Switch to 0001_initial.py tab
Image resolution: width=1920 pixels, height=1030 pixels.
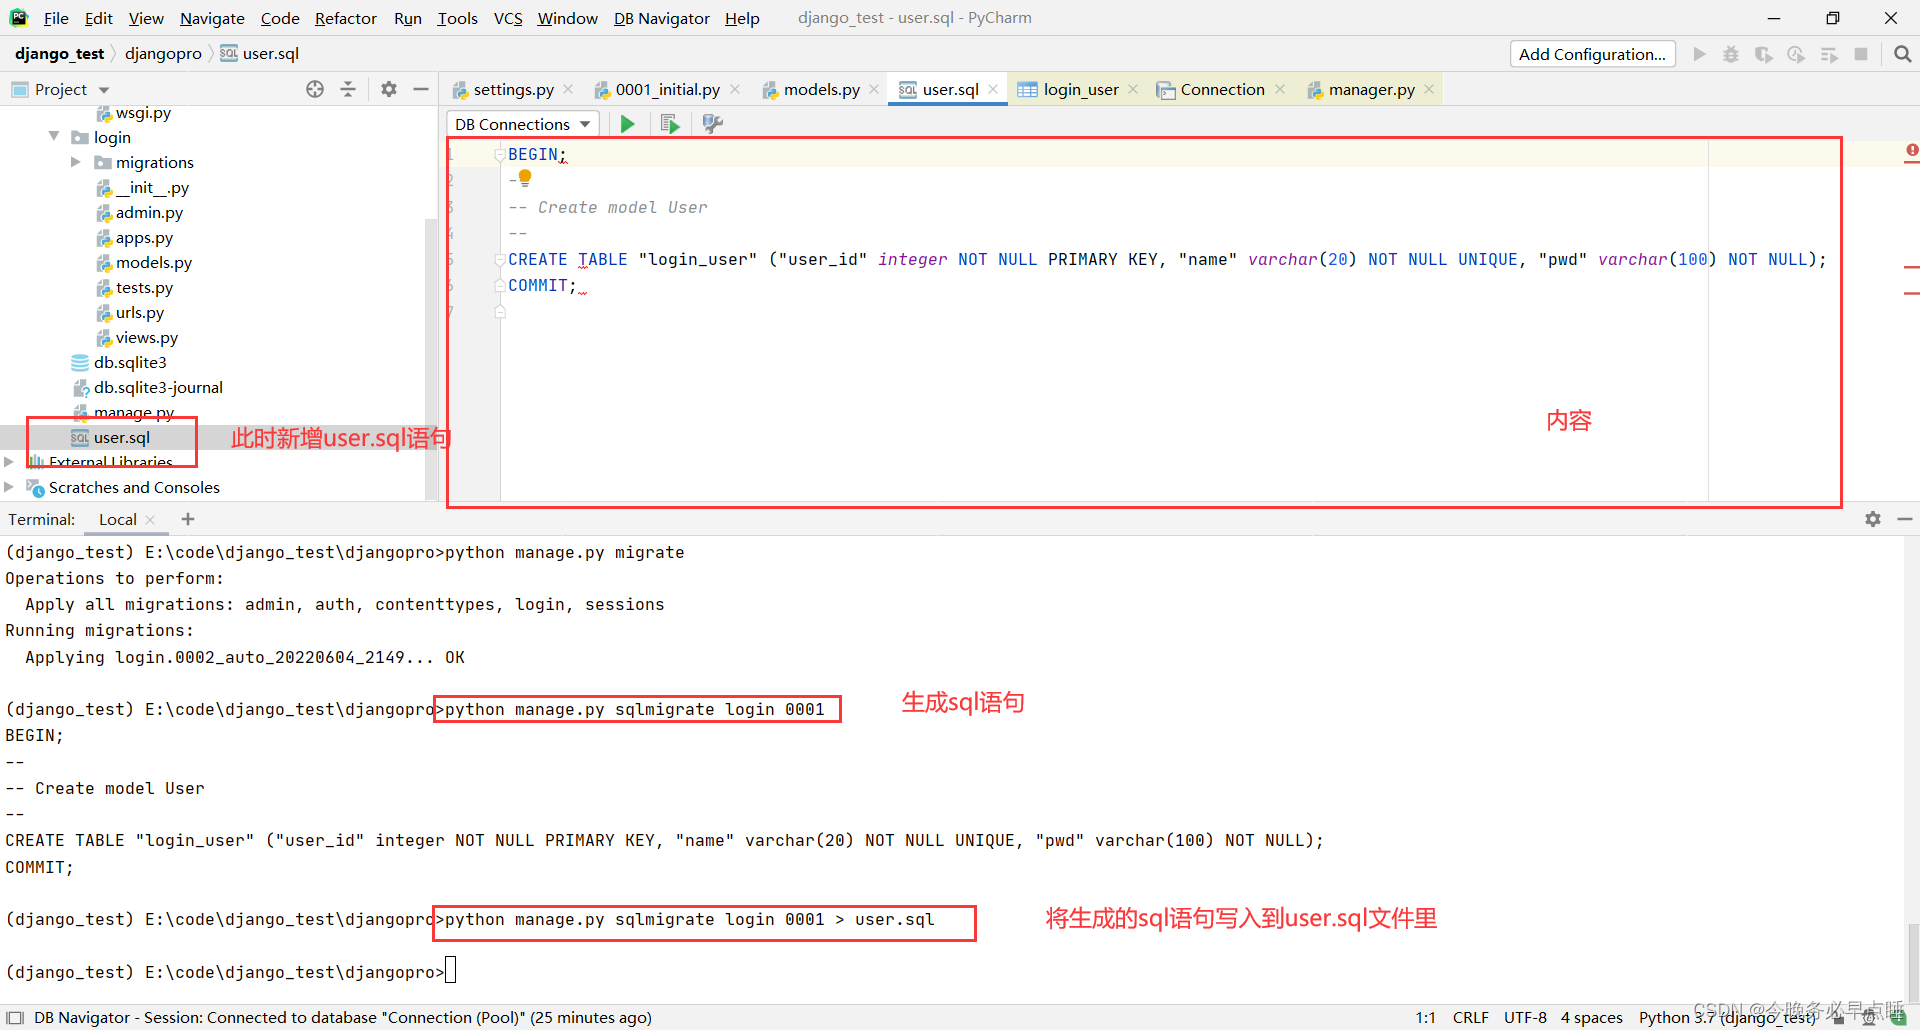tap(667, 89)
